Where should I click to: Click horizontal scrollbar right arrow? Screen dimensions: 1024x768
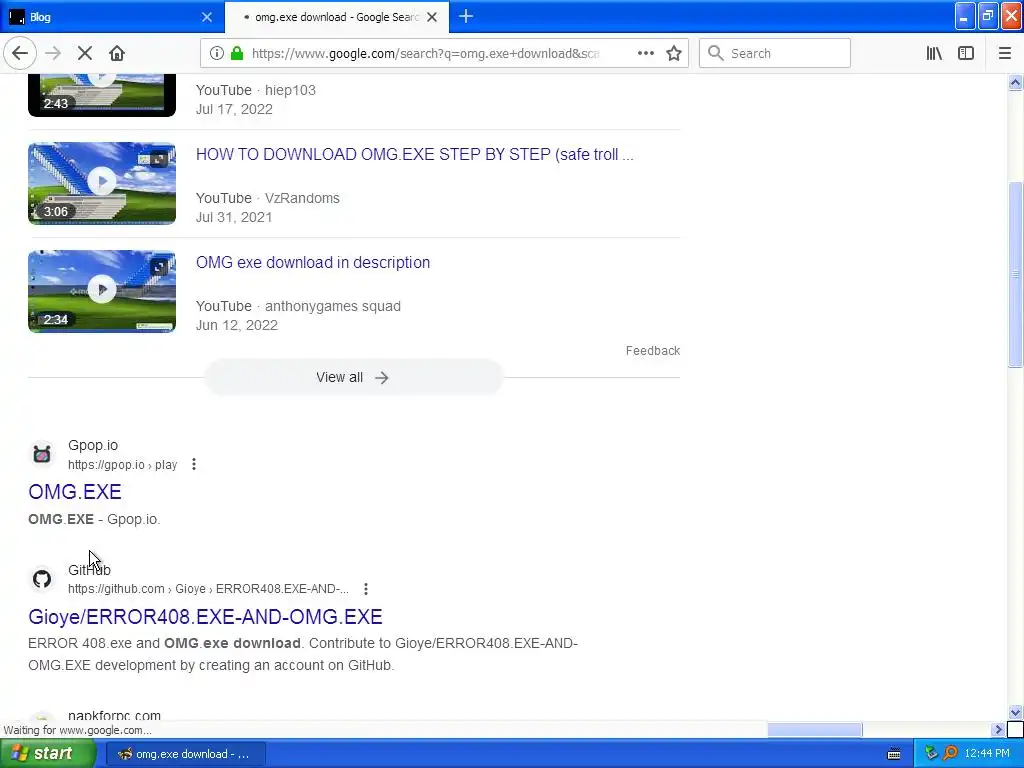999,729
